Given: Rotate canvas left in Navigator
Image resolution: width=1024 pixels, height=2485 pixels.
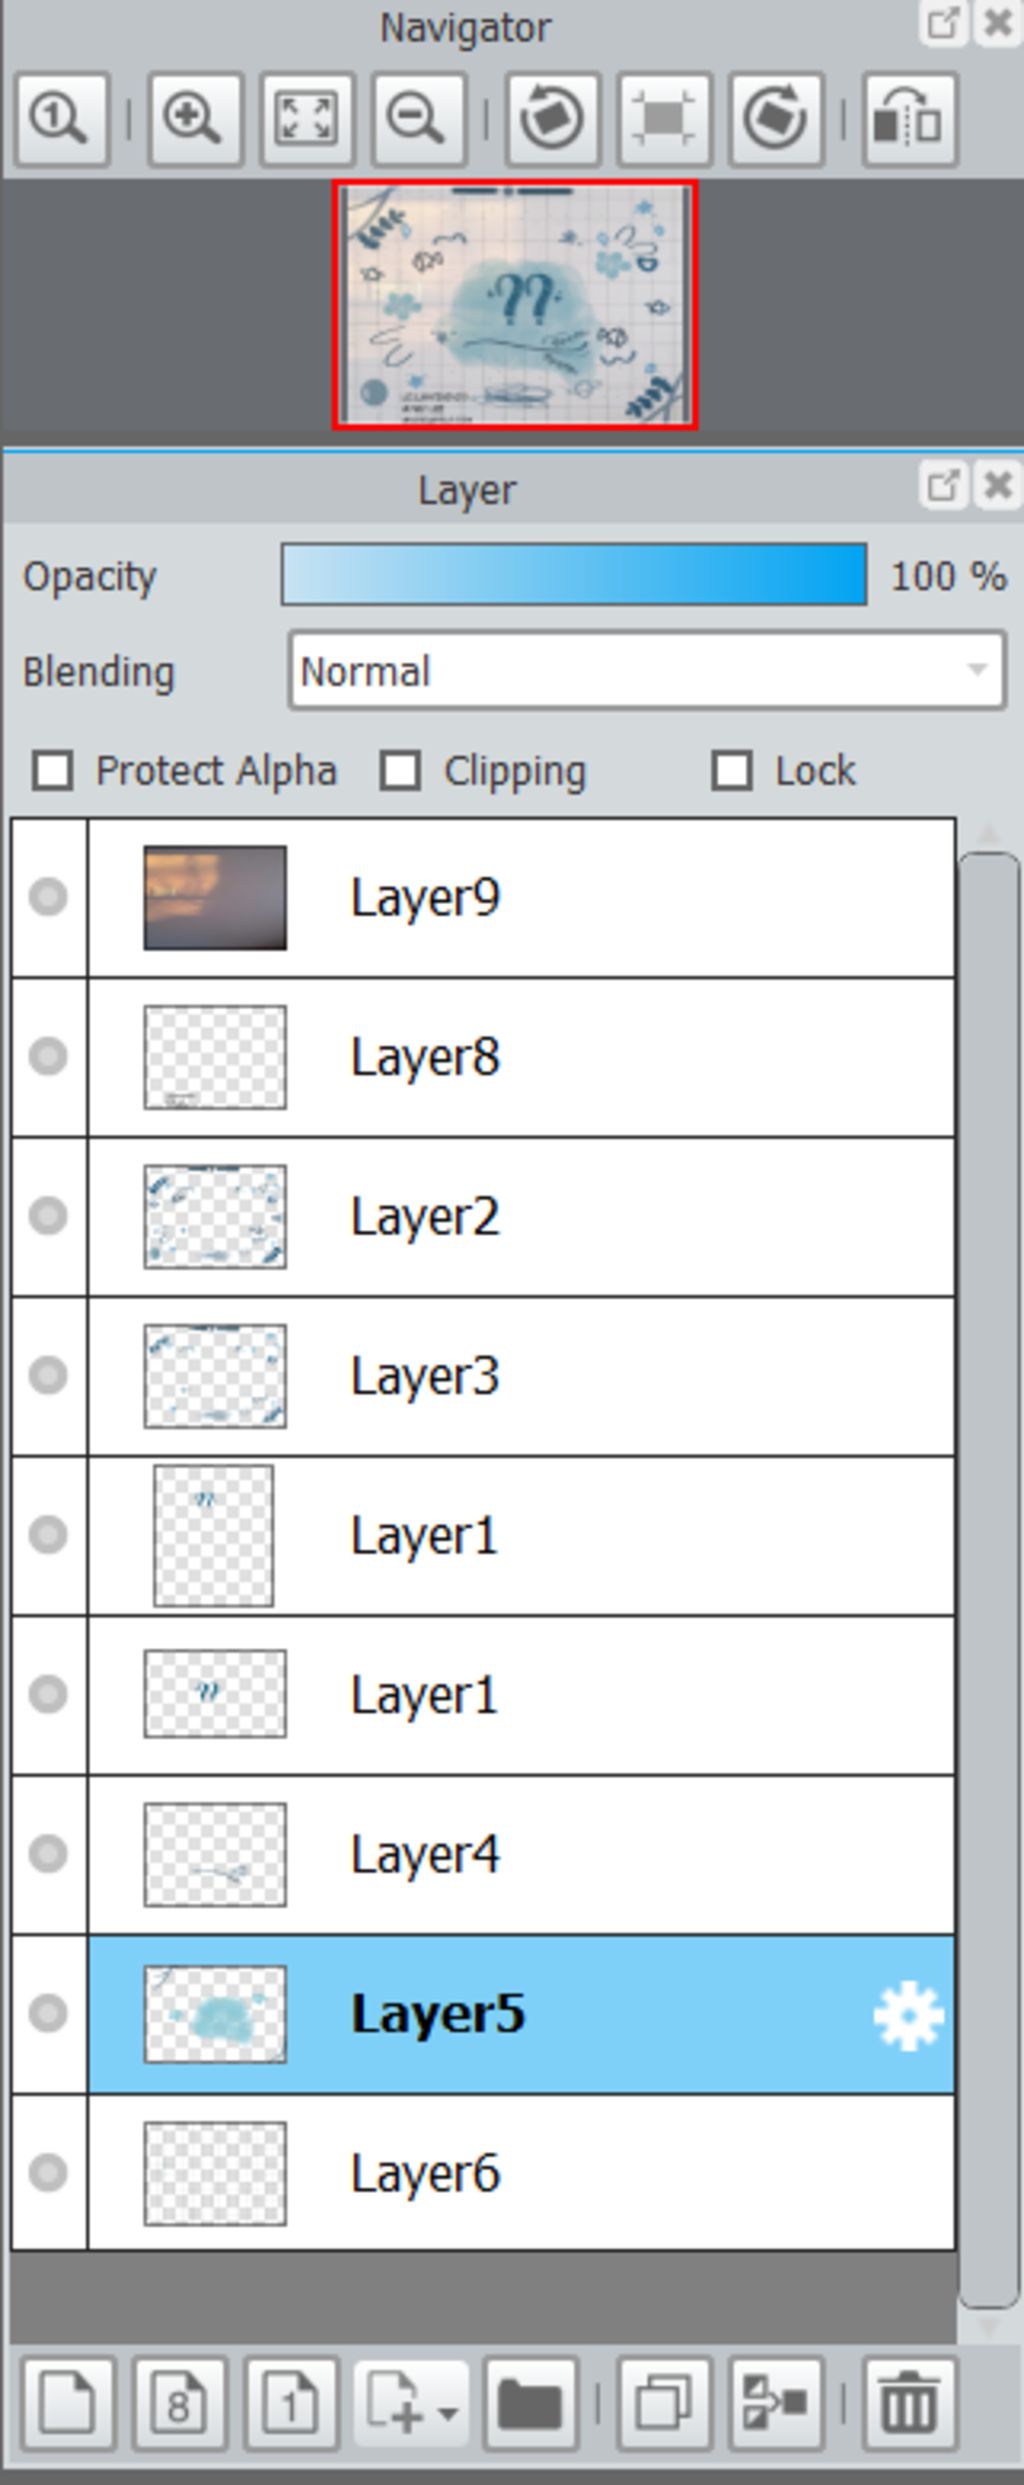Looking at the screenshot, I should click(x=553, y=119).
